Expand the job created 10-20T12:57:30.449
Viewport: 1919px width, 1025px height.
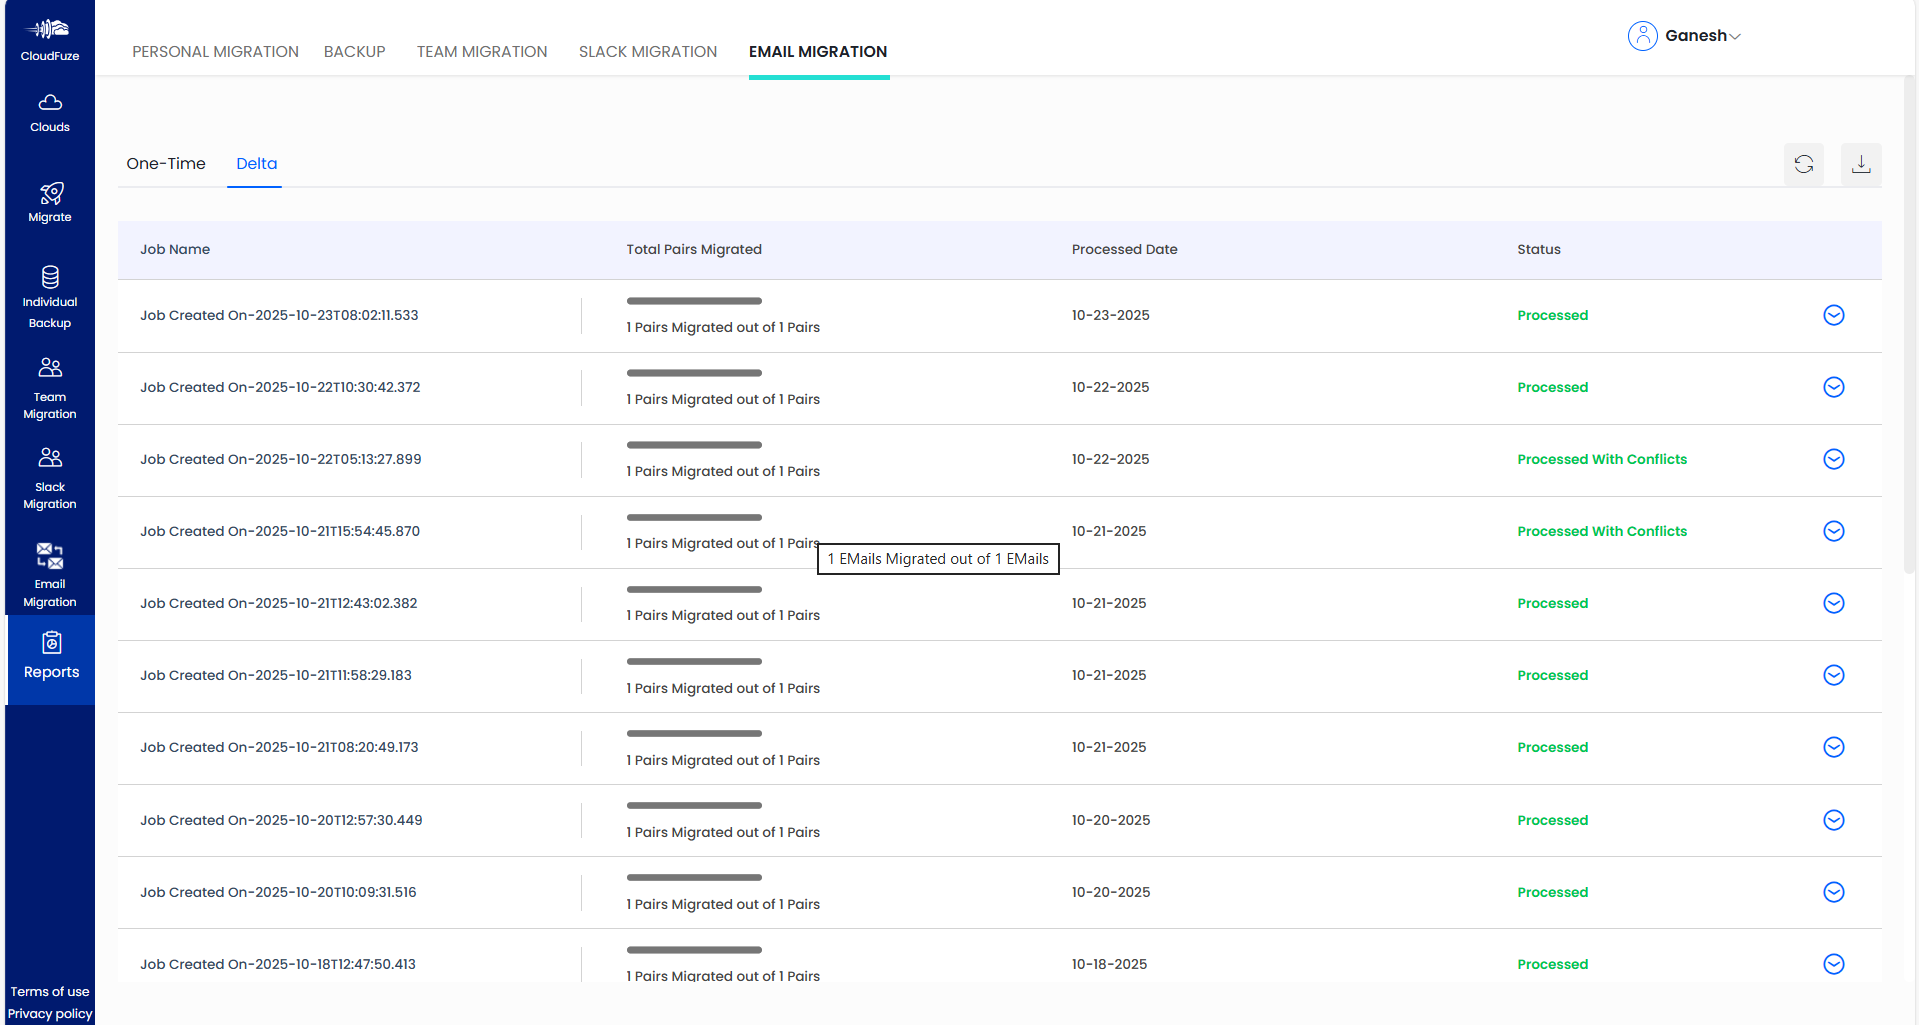tap(1833, 820)
